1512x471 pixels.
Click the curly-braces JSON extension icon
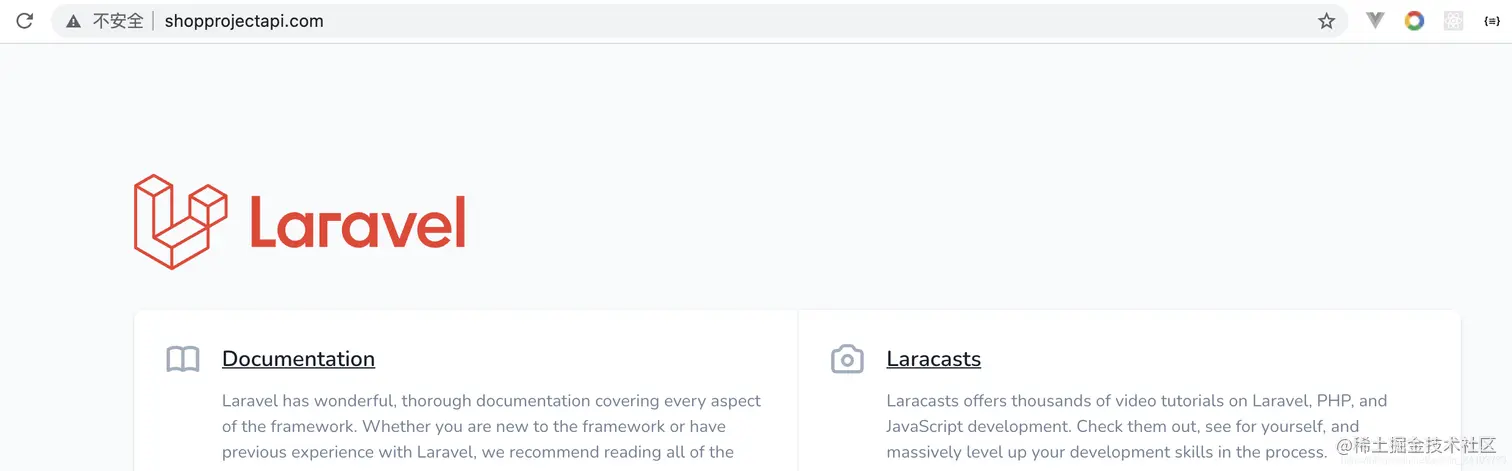coord(1492,21)
